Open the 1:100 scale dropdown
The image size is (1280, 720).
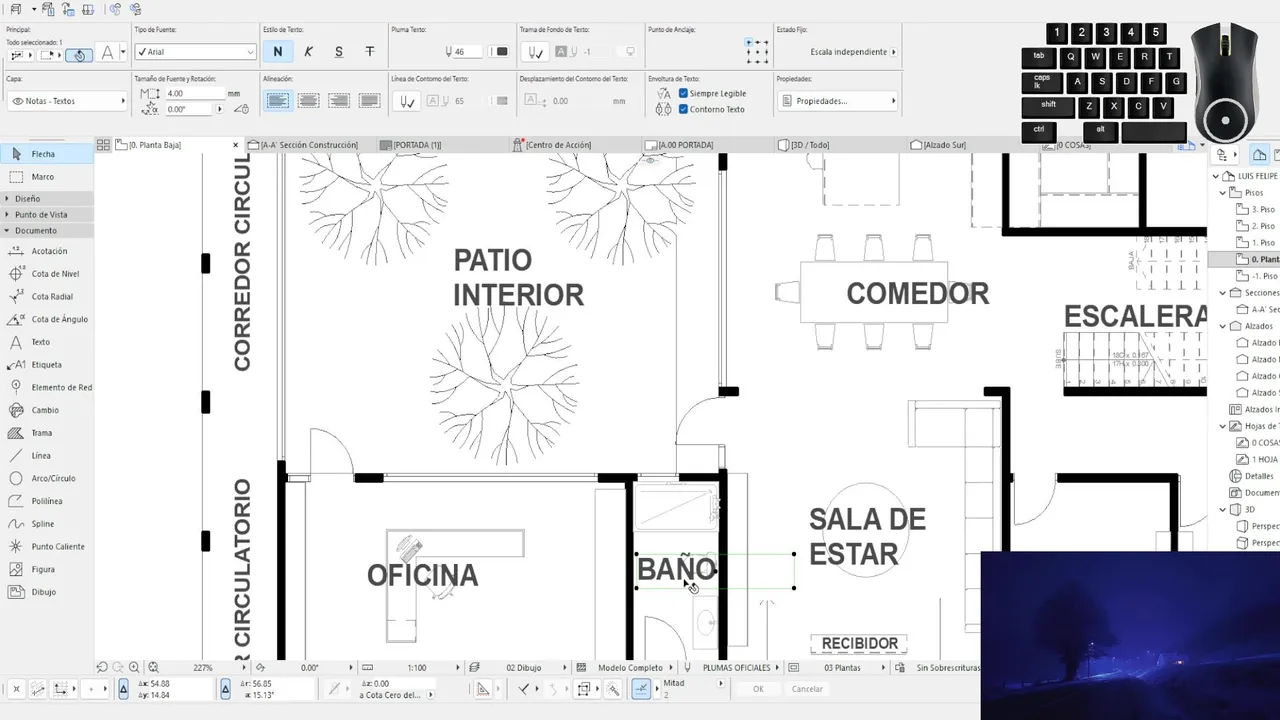point(411,667)
